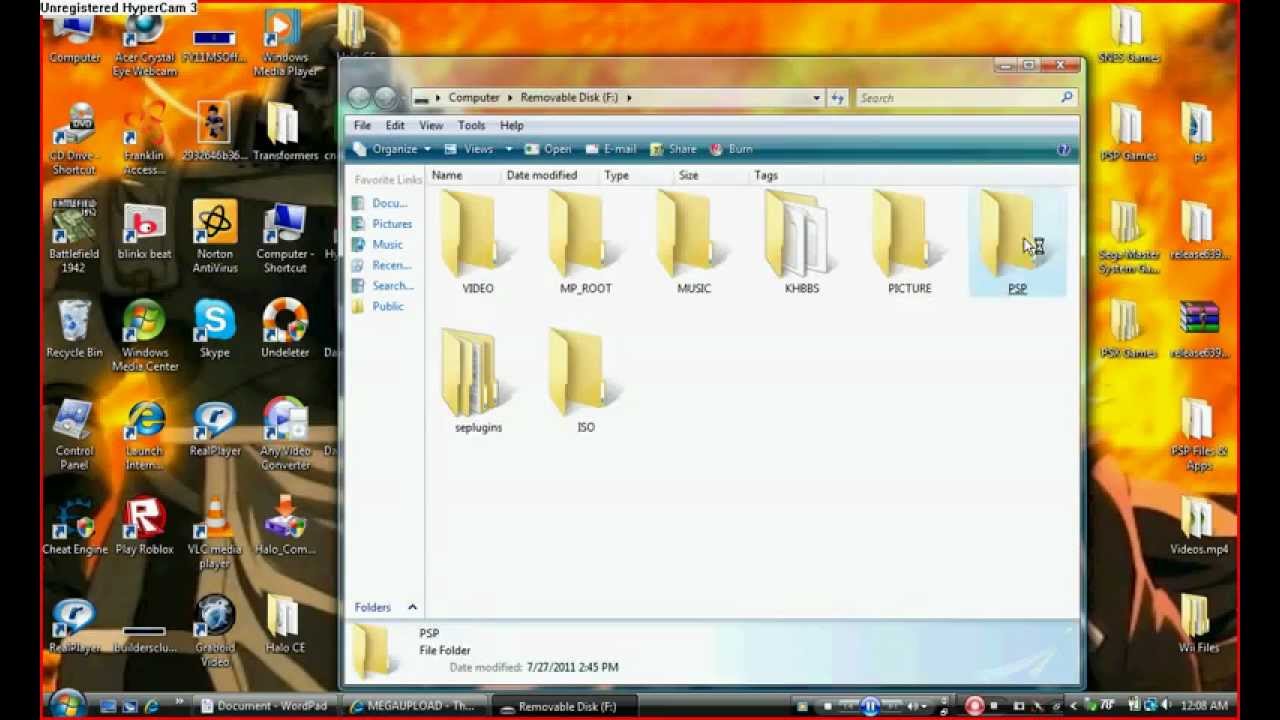Open Skype from the desktop
The width and height of the screenshot is (1280, 720).
click(215, 329)
